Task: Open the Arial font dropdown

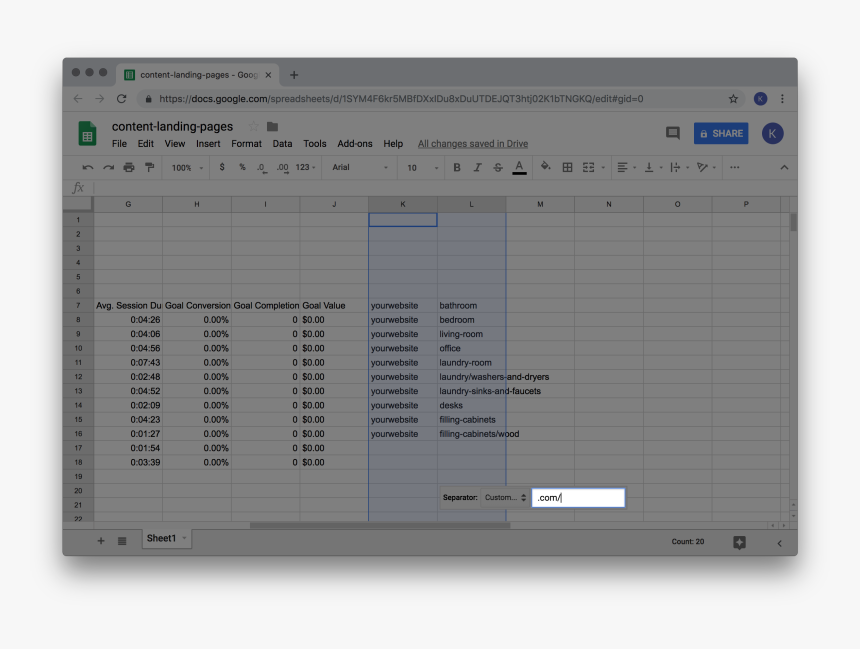Action: point(360,167)
